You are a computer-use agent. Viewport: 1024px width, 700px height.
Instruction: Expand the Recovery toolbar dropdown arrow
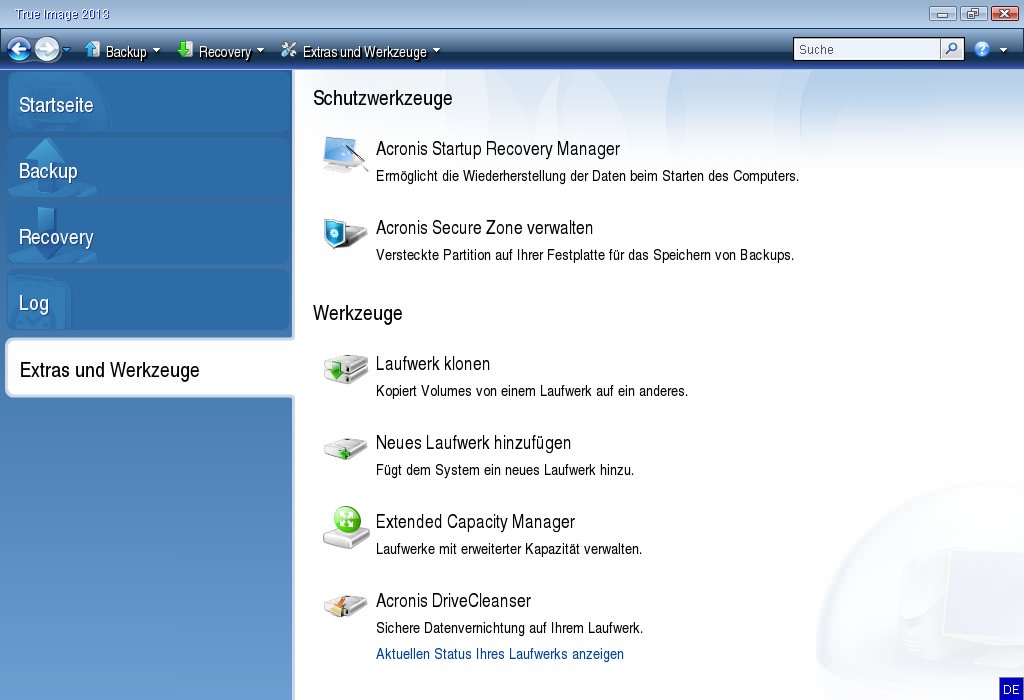pos(261,50)
